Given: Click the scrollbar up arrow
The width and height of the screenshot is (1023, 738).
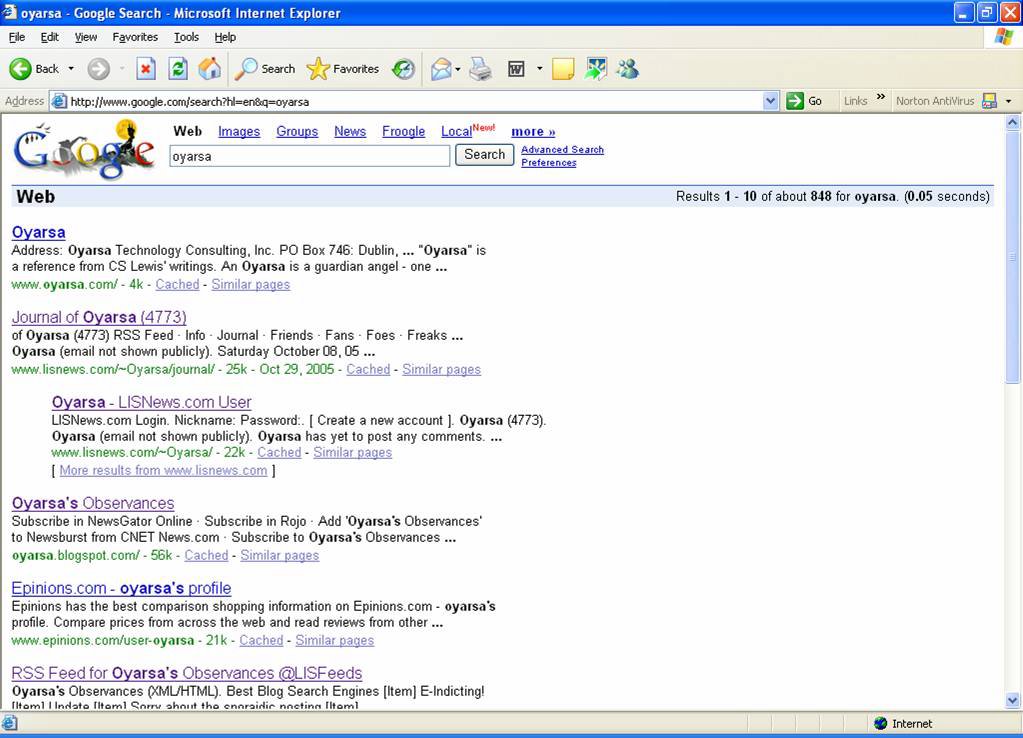Looking at the screenshot, I should (1012, 122).
